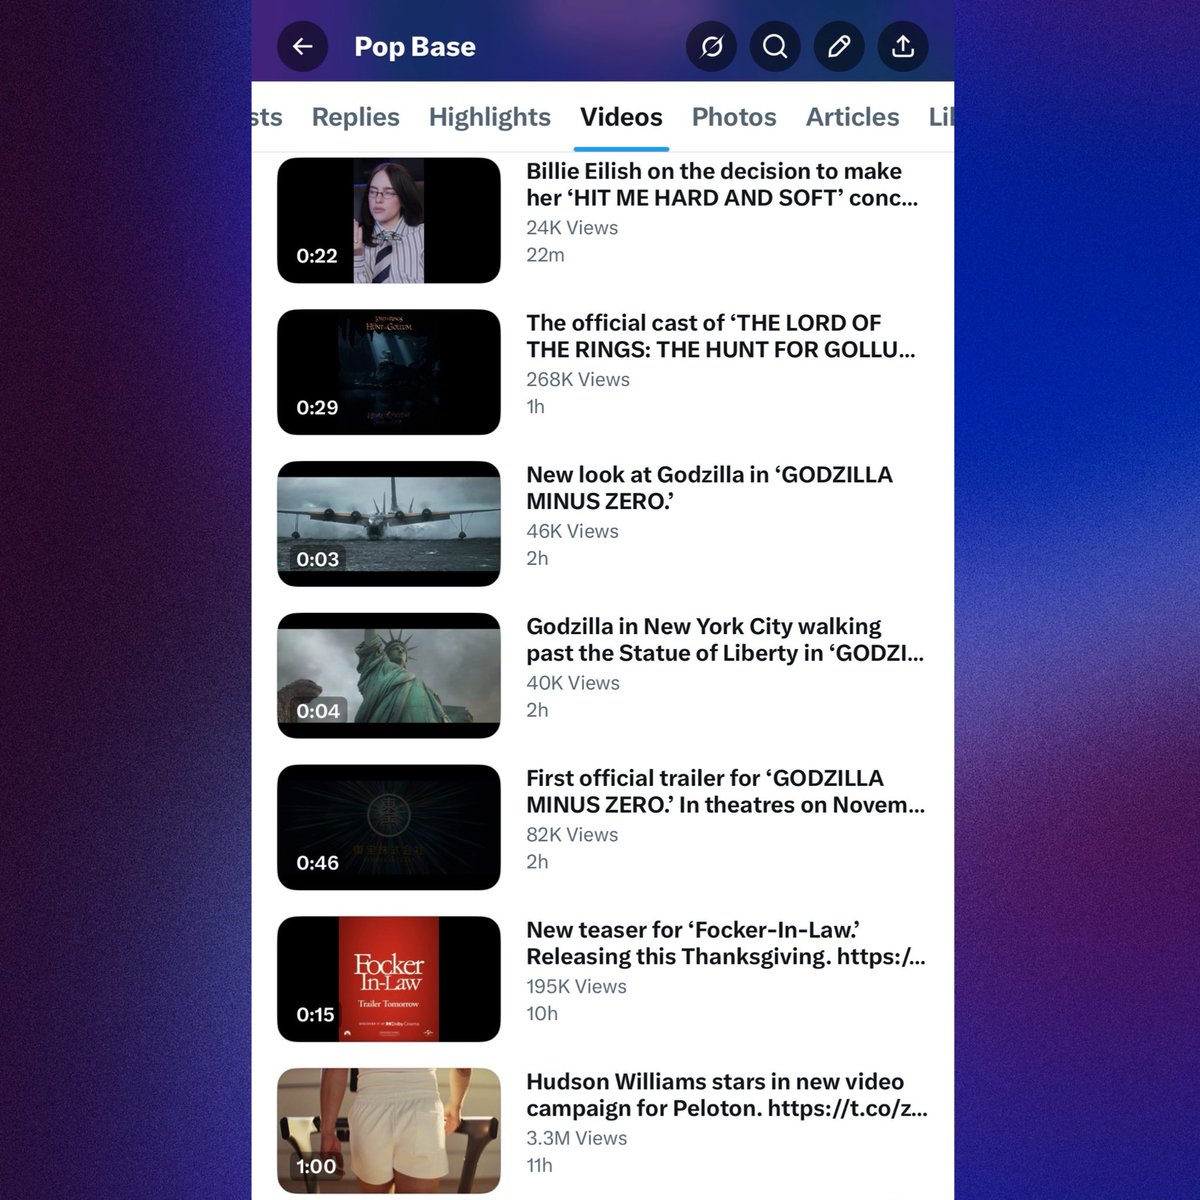The width and height of the screenshot is (1200, 1200).
Task: Play the 0:46 Godzilla trailer thumbnail
Action: click(389, 828)
